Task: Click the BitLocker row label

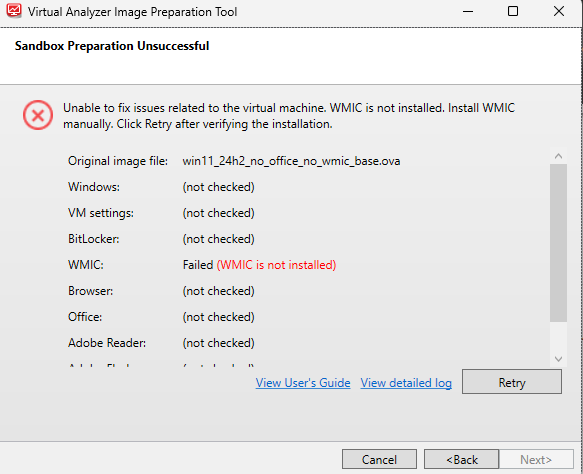Action: (94, 239)
